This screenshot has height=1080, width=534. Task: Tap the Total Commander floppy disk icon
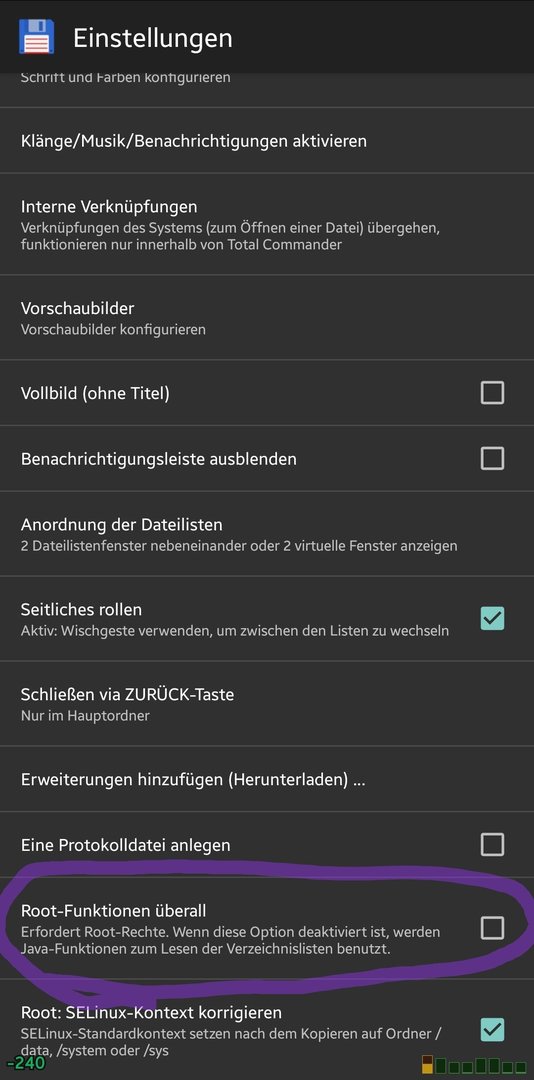tap(37, 37)
